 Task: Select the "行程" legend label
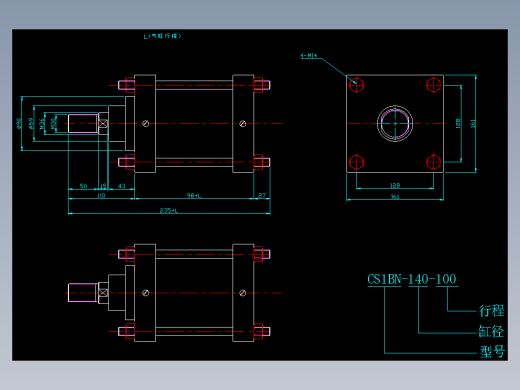(492, 310)
